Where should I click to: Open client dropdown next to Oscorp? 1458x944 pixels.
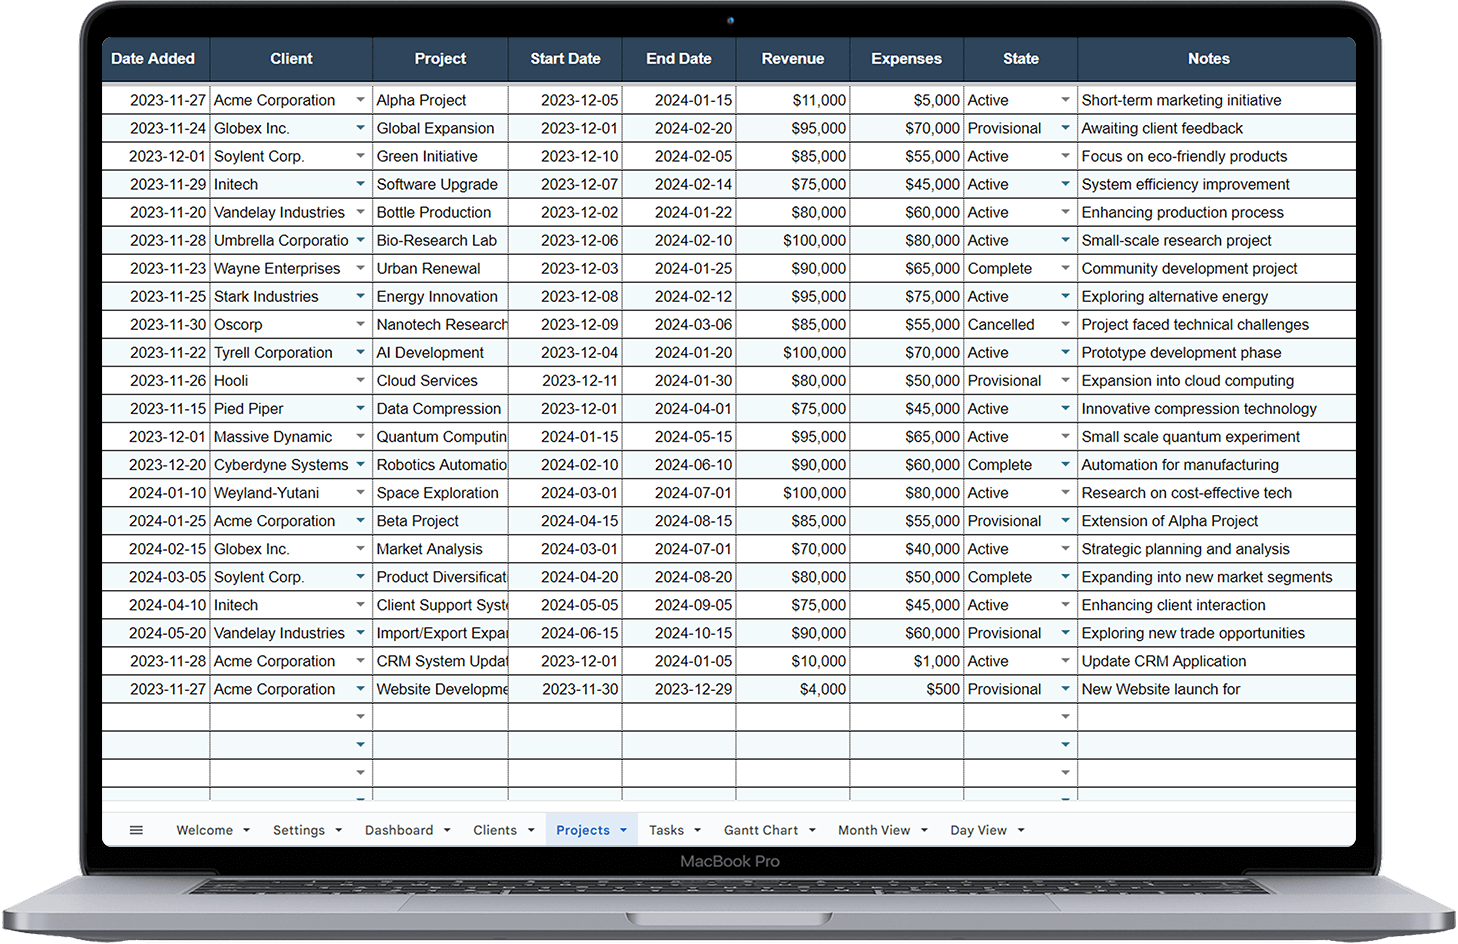point(360,324)
